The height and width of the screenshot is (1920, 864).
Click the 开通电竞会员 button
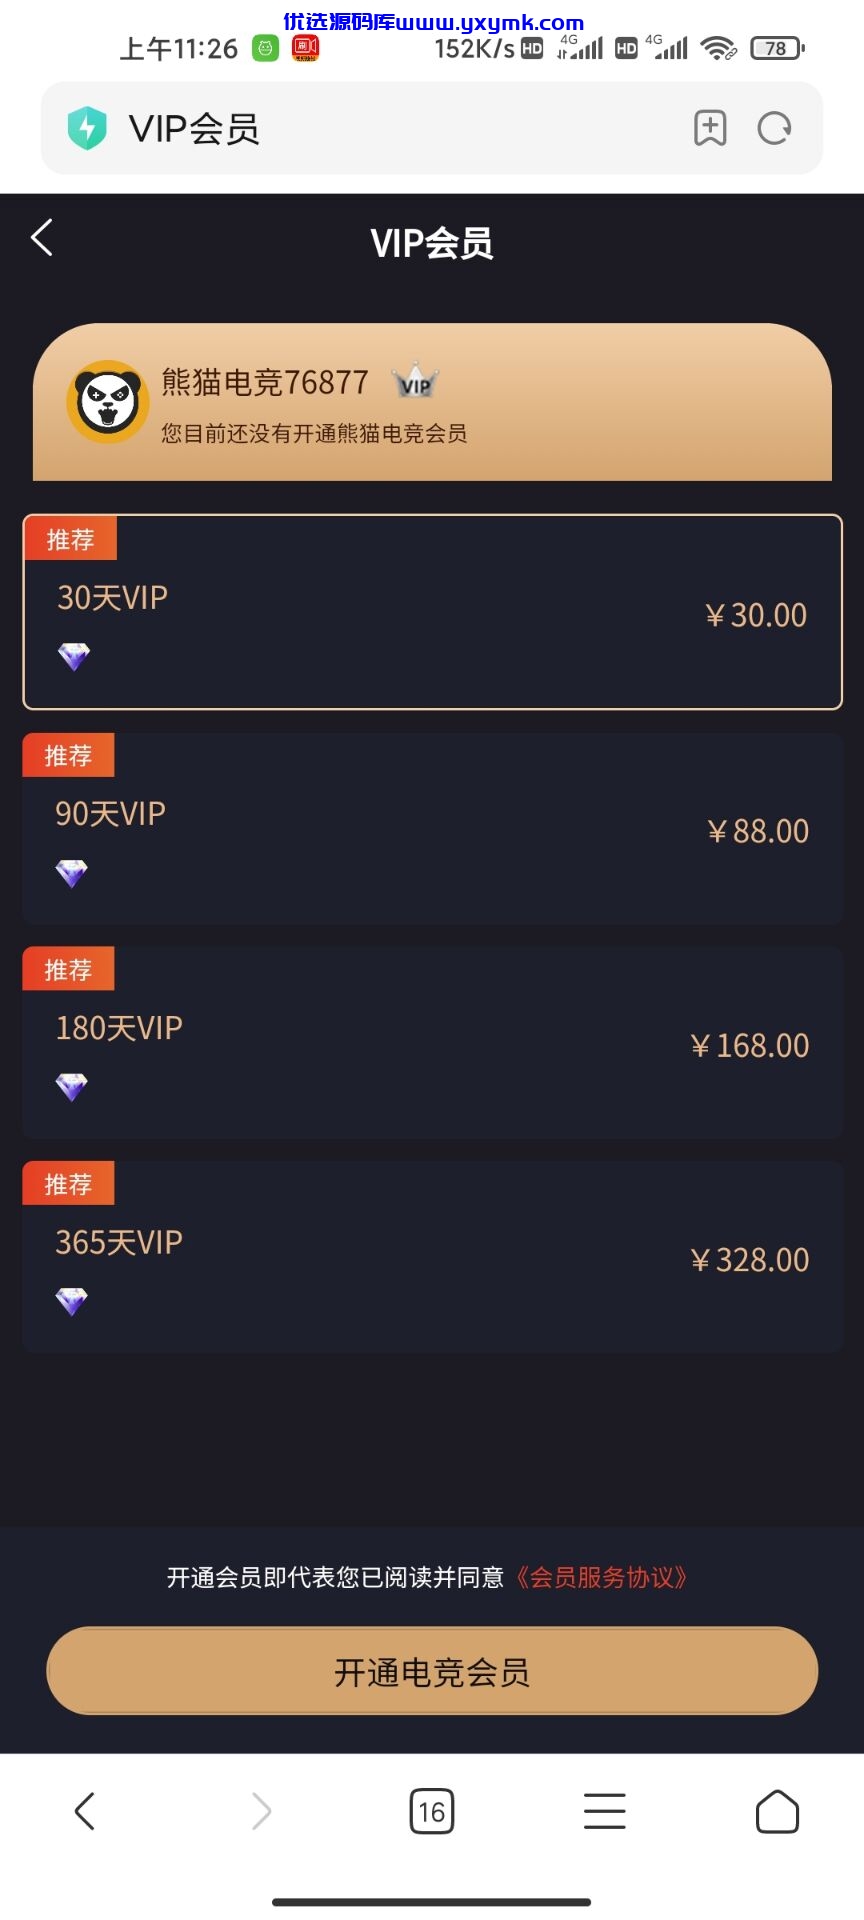432,1671
